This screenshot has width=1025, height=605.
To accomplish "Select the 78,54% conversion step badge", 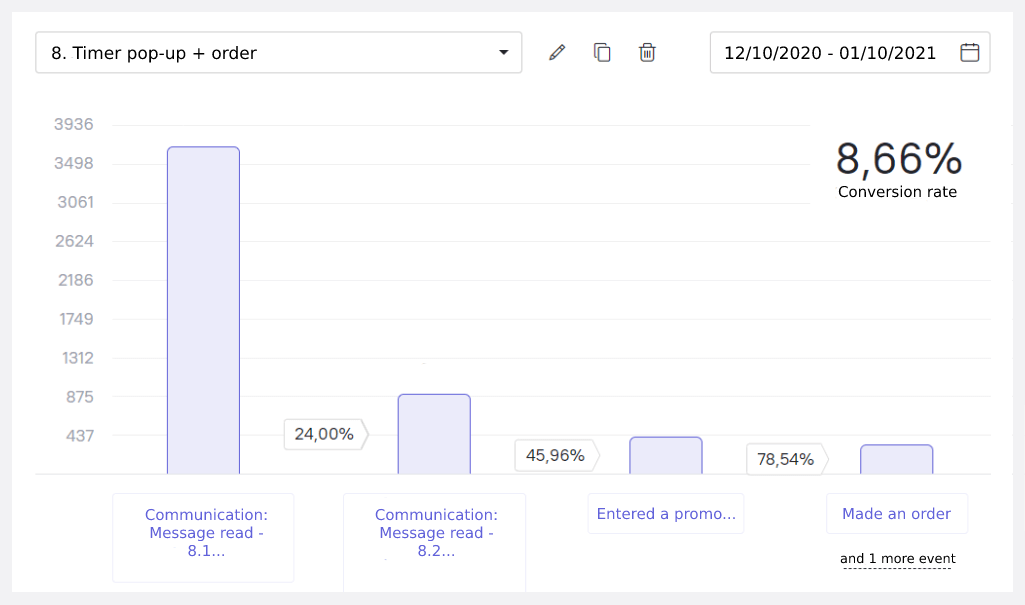I will pyautogui.click(x=786, y=459).
